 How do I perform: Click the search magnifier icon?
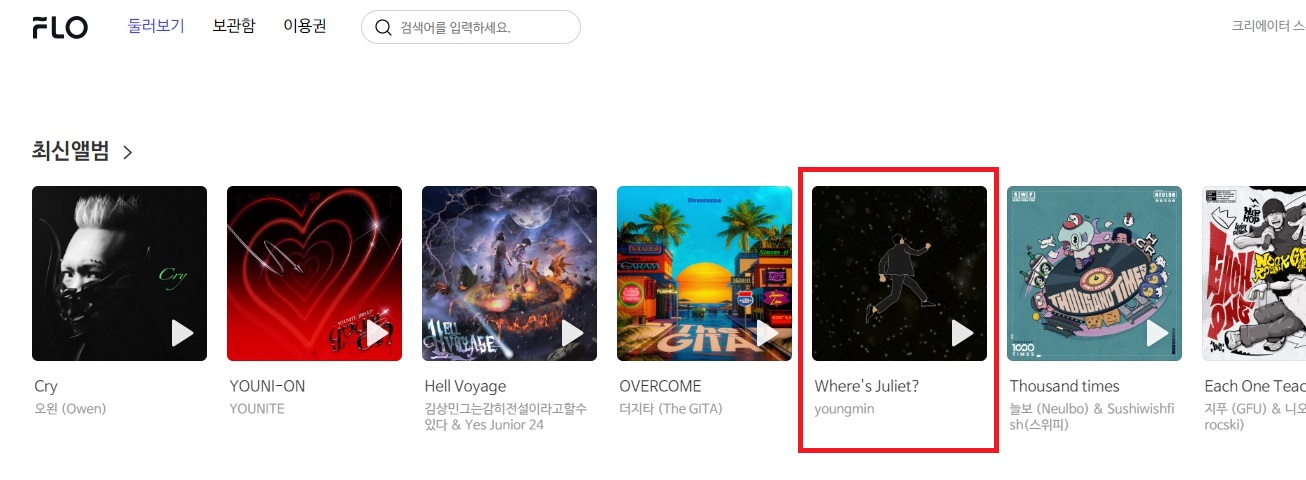point(383,27)
